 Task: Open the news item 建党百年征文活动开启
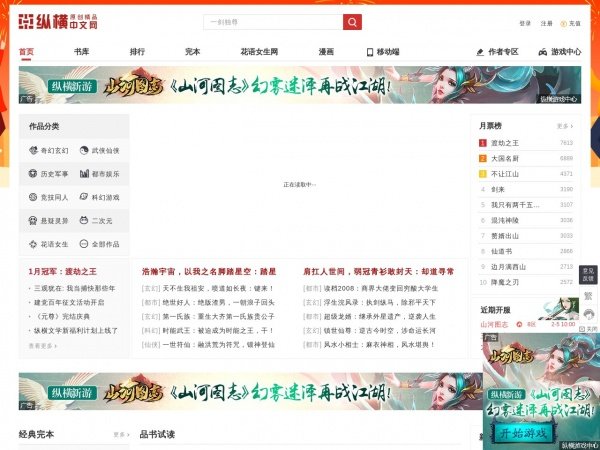pos(69,302)
